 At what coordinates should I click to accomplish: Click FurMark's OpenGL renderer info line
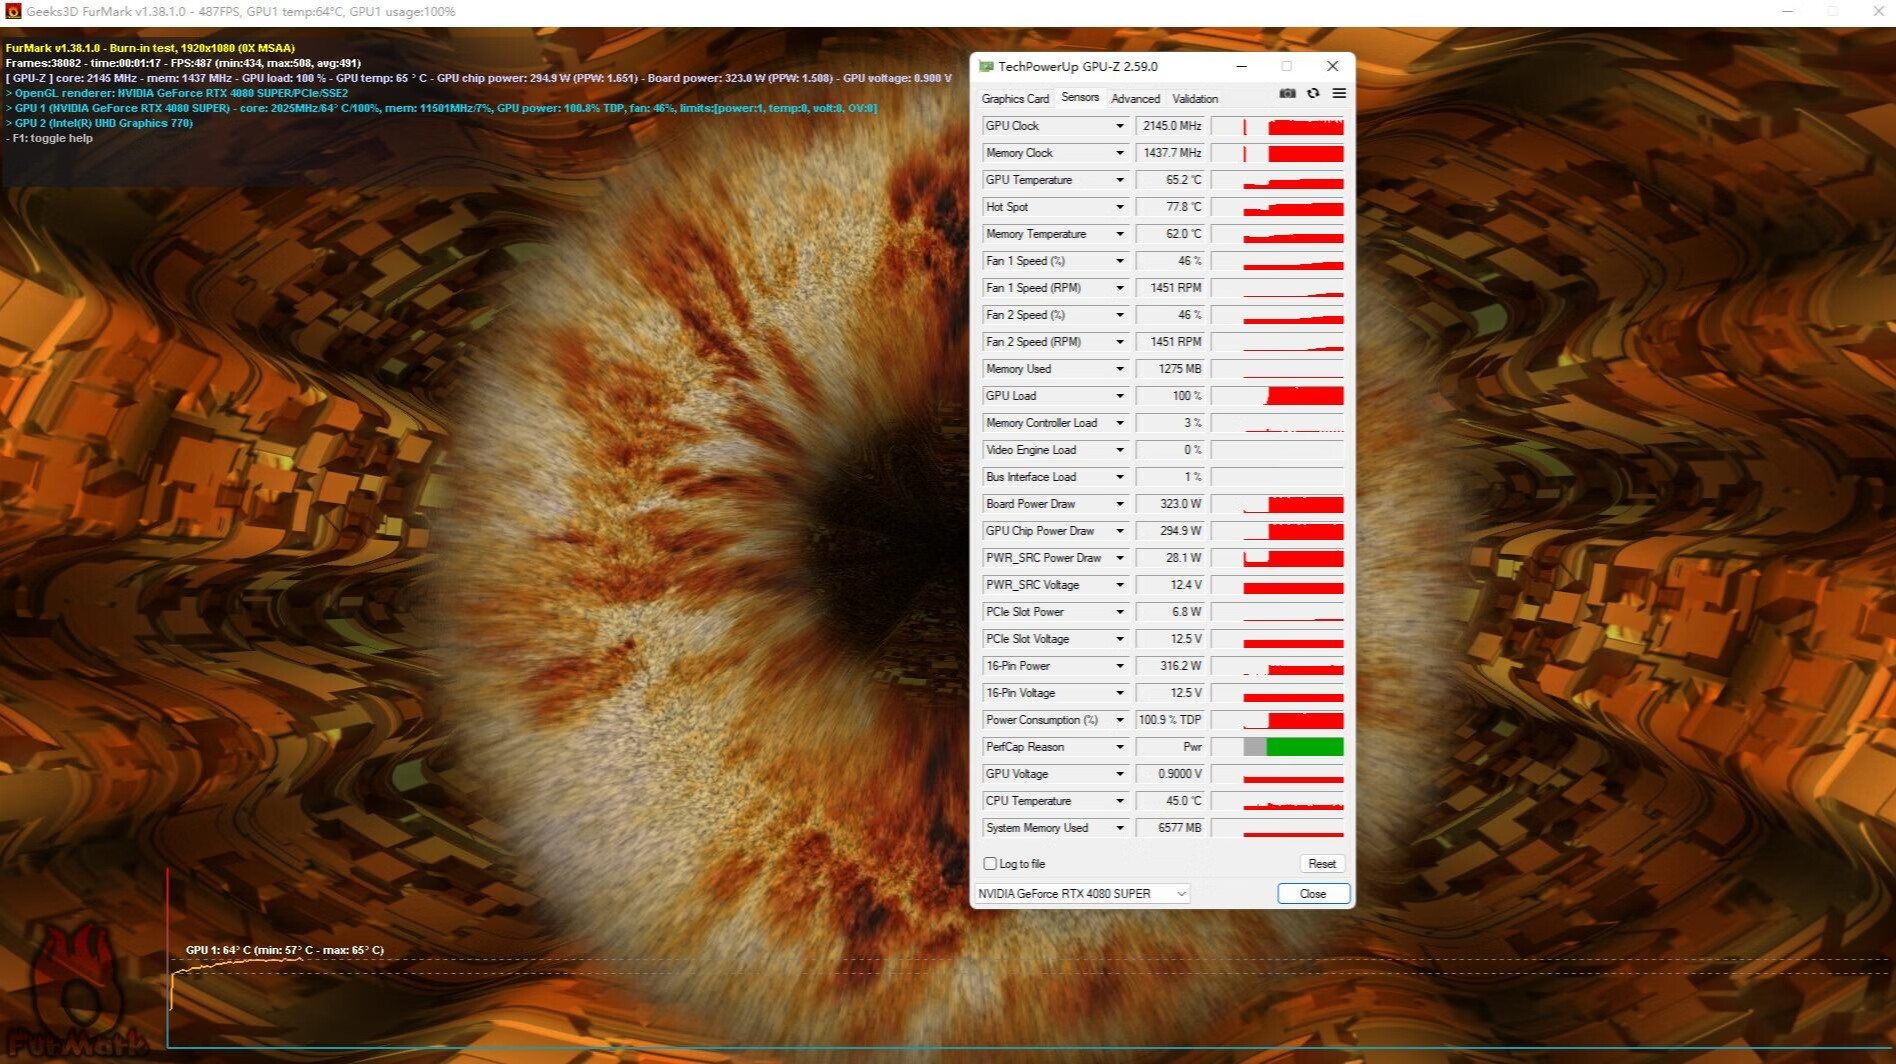pos(177,93)
